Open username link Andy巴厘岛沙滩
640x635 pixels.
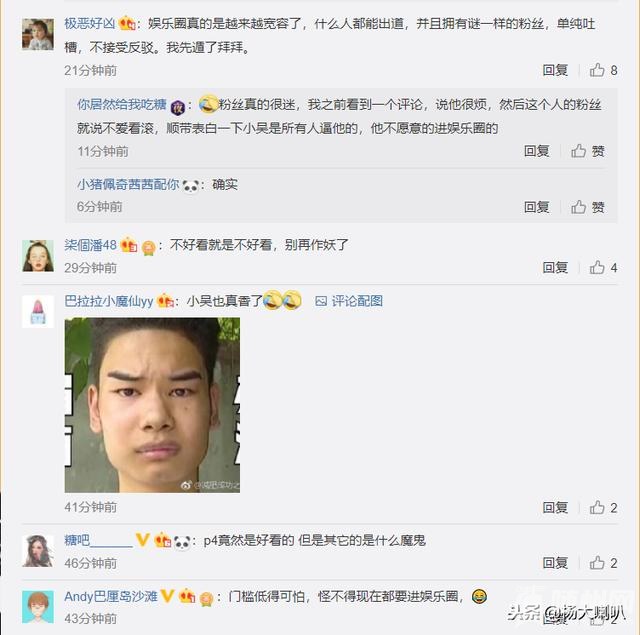[x=111, y=596]
